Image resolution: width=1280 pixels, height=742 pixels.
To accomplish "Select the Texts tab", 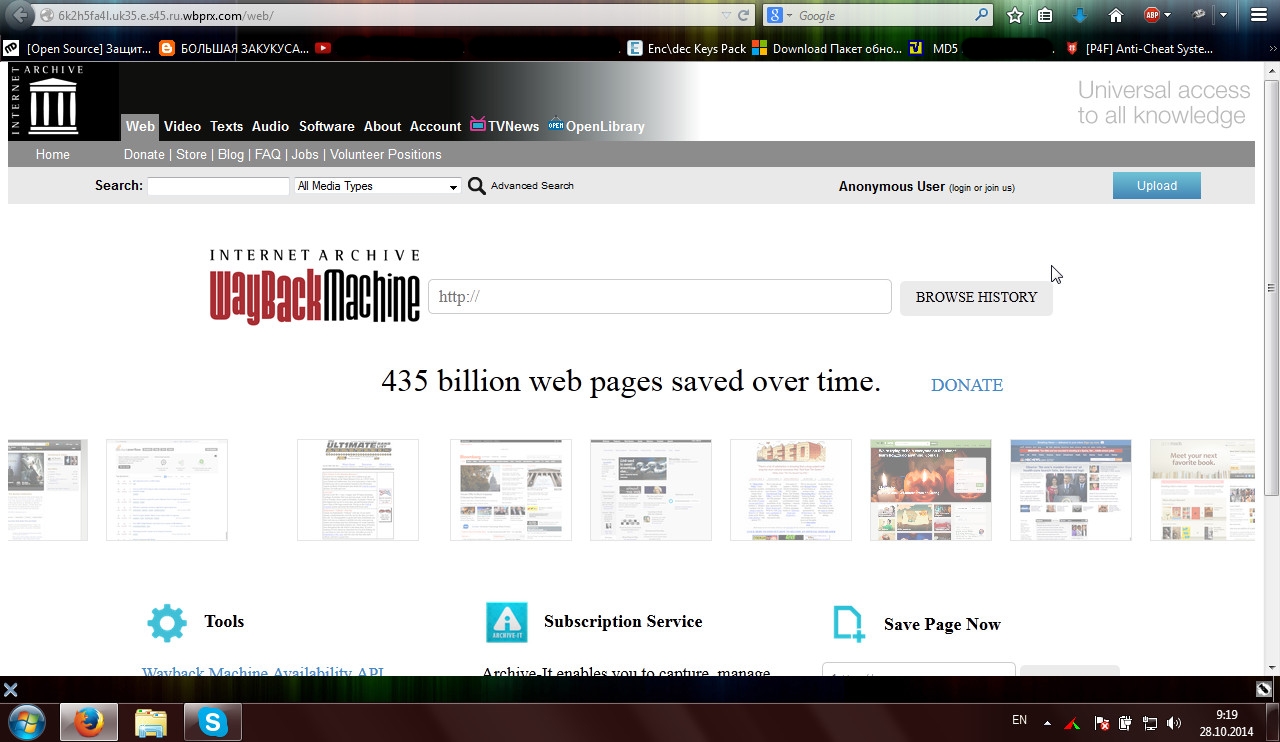I will (x=226, y=126).
